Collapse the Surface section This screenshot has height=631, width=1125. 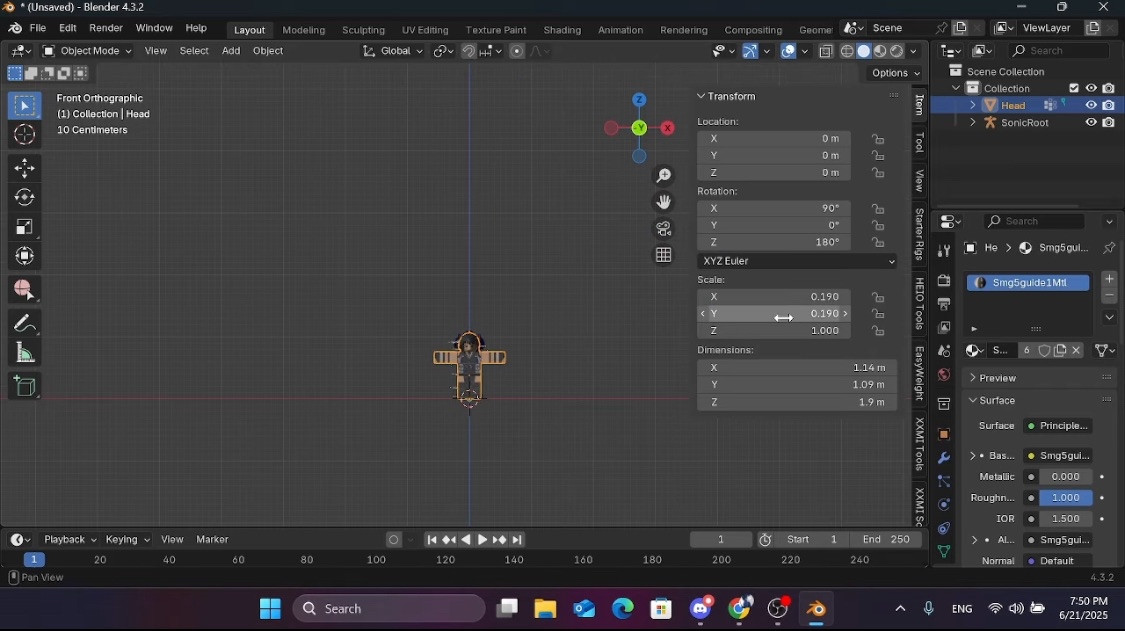(x=973, y=400)
